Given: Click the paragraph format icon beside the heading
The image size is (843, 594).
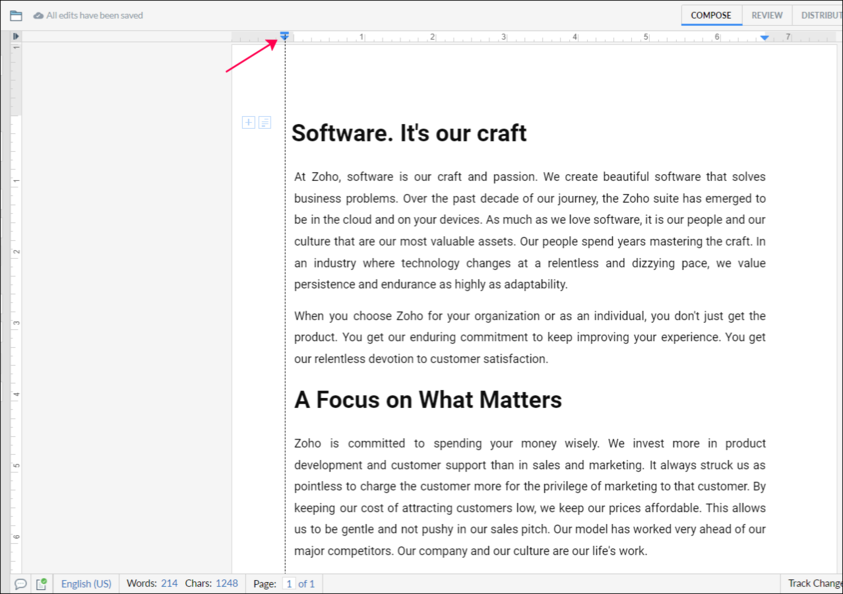Looking at the screenshot, I should 265,123.
